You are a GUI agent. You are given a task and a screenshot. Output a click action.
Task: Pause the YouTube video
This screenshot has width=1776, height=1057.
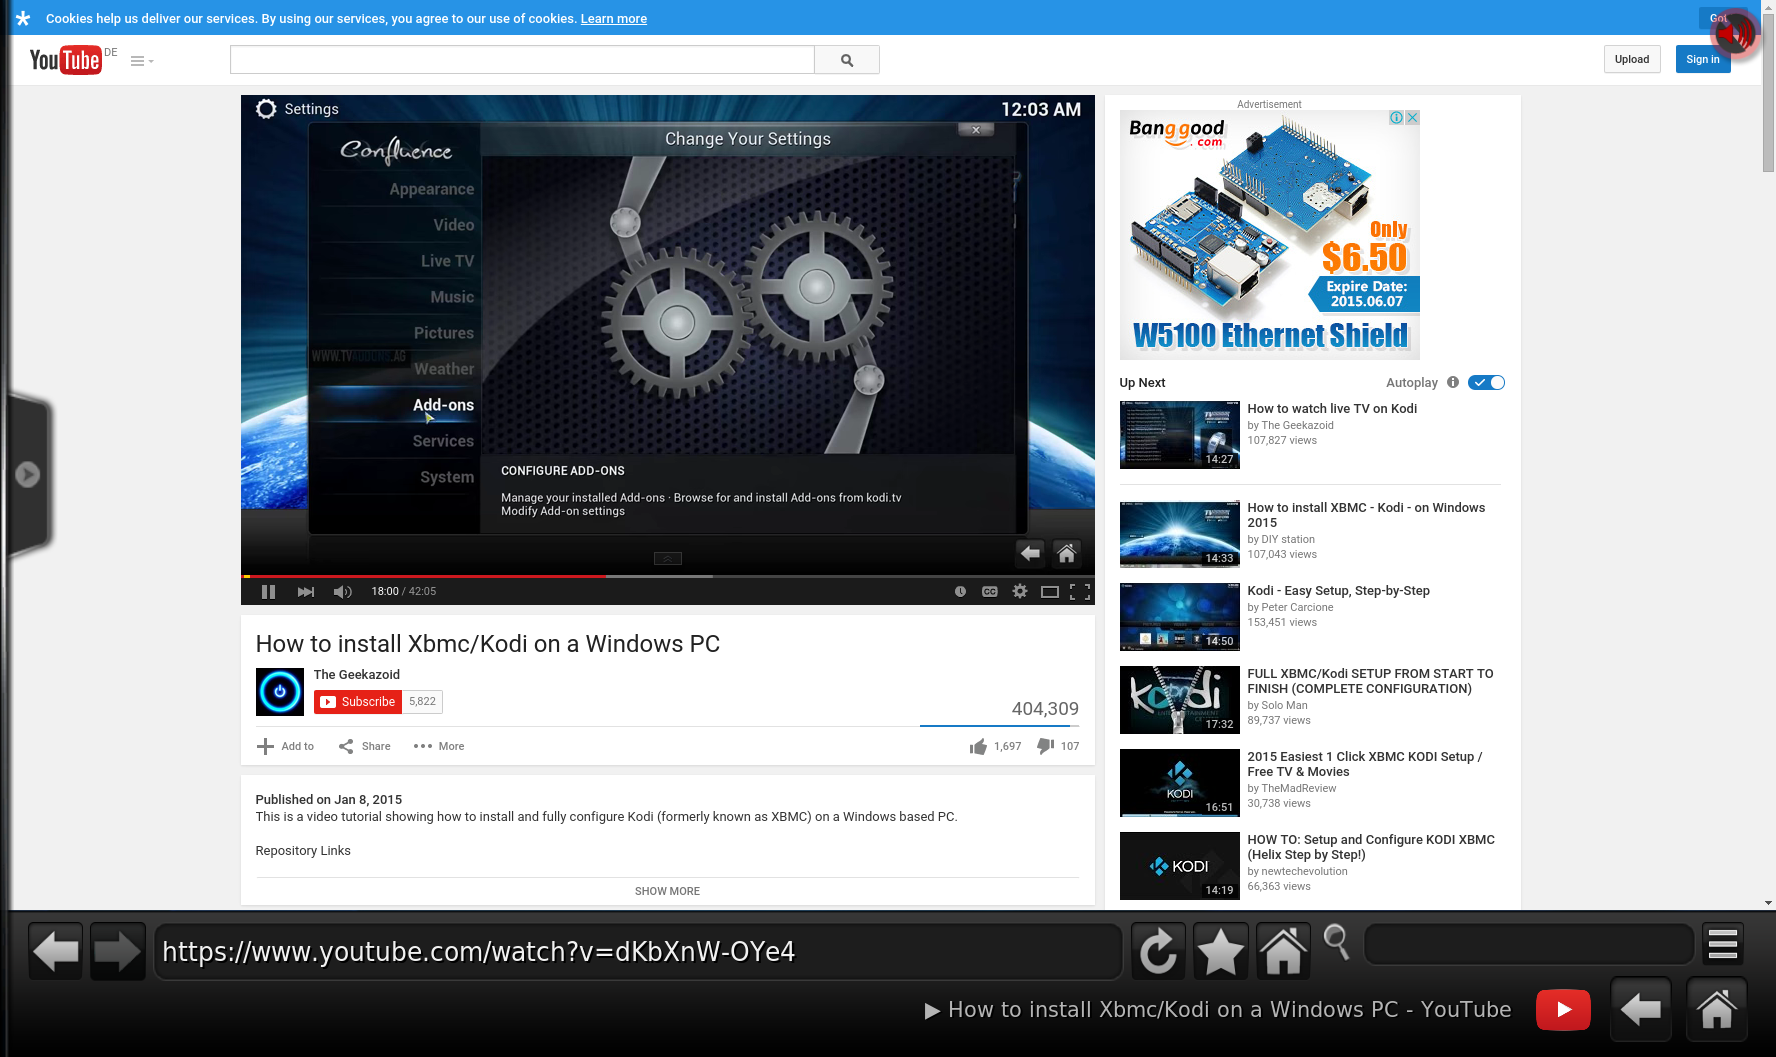268,592
